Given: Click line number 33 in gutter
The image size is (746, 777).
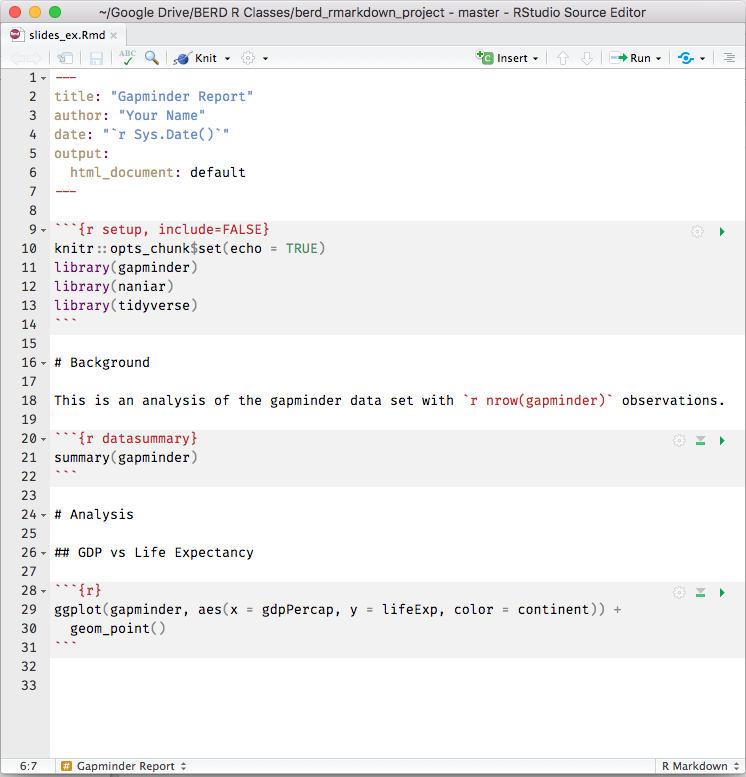Looking at the screenshot, I should (x=29, y=685).
